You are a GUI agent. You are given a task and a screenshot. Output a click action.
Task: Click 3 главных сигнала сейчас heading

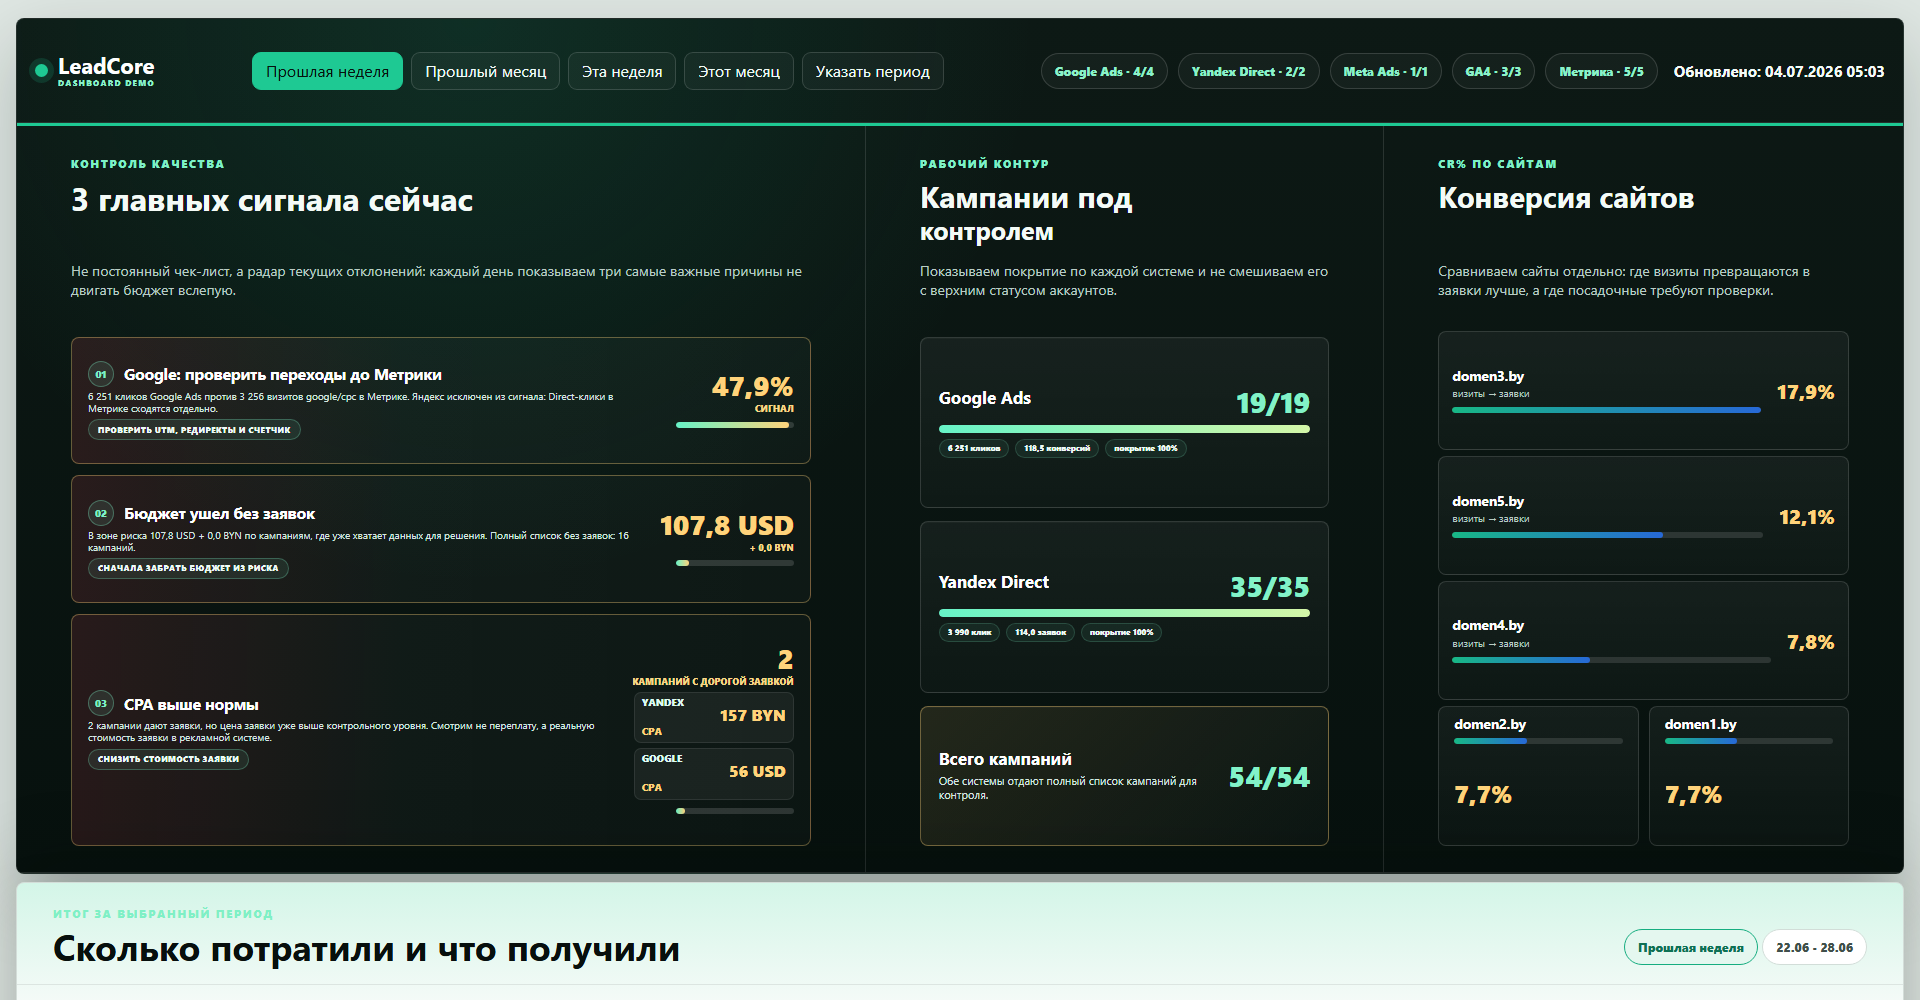coord(272,200)
